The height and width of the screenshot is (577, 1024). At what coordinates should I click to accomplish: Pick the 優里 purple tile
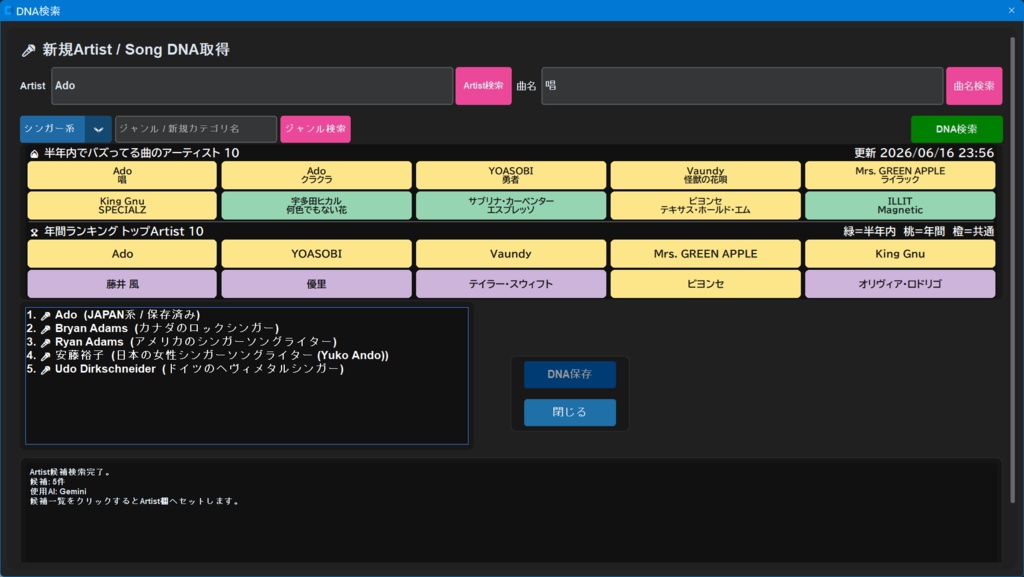click(x=316, y=284)
